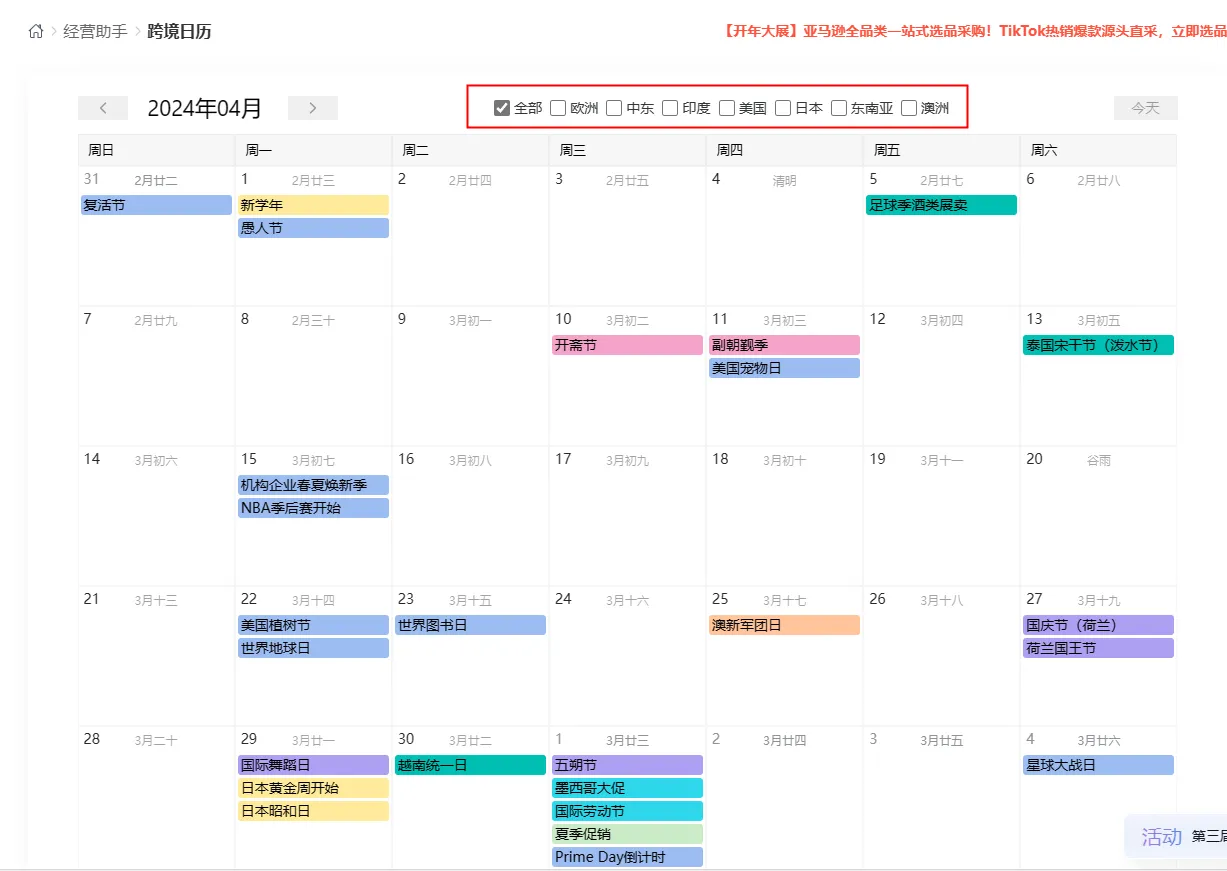
Task: Open the 荷兰国王节 event
Action: 1098,648
